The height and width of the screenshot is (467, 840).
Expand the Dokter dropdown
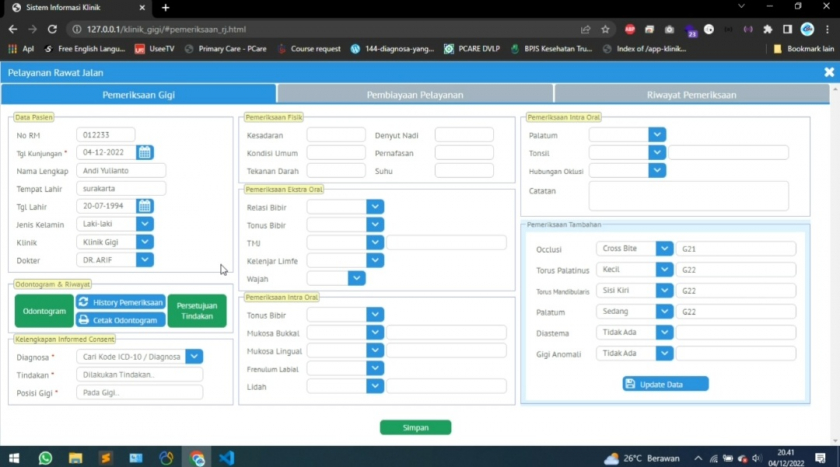pyautogui.click(x=145, y=260)
